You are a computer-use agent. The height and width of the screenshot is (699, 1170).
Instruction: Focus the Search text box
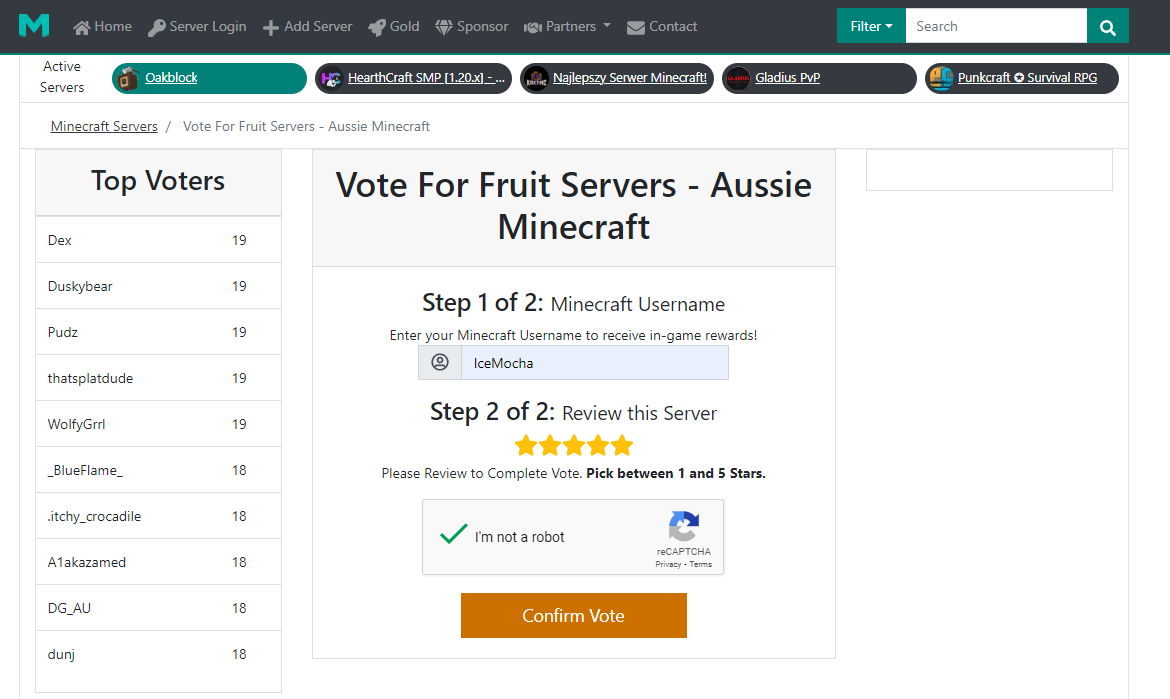tap(995, 27)
